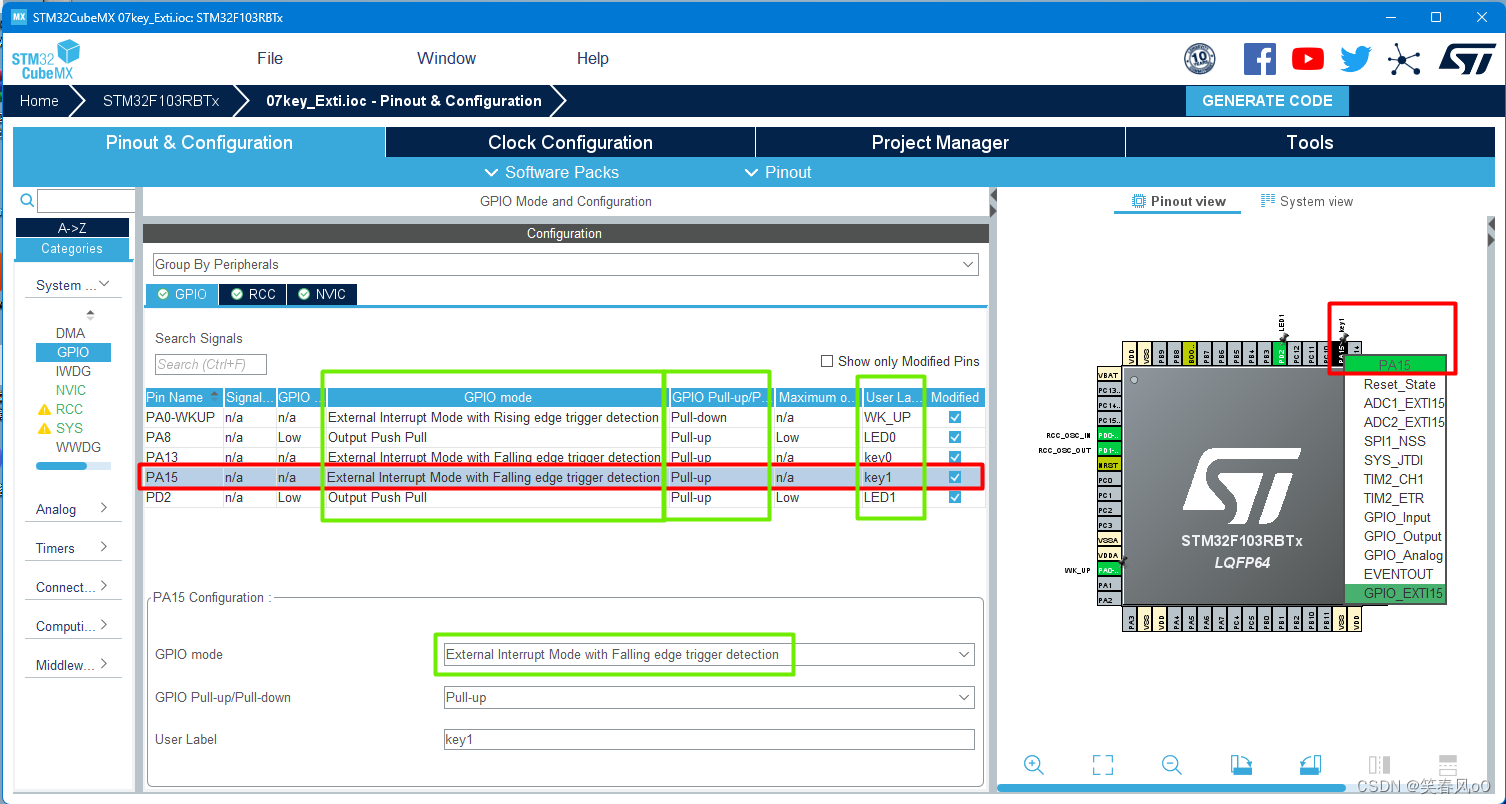Expand the Analog category
The width and height of the screenshot is (1506, 804).
click(x=73, y=509)
